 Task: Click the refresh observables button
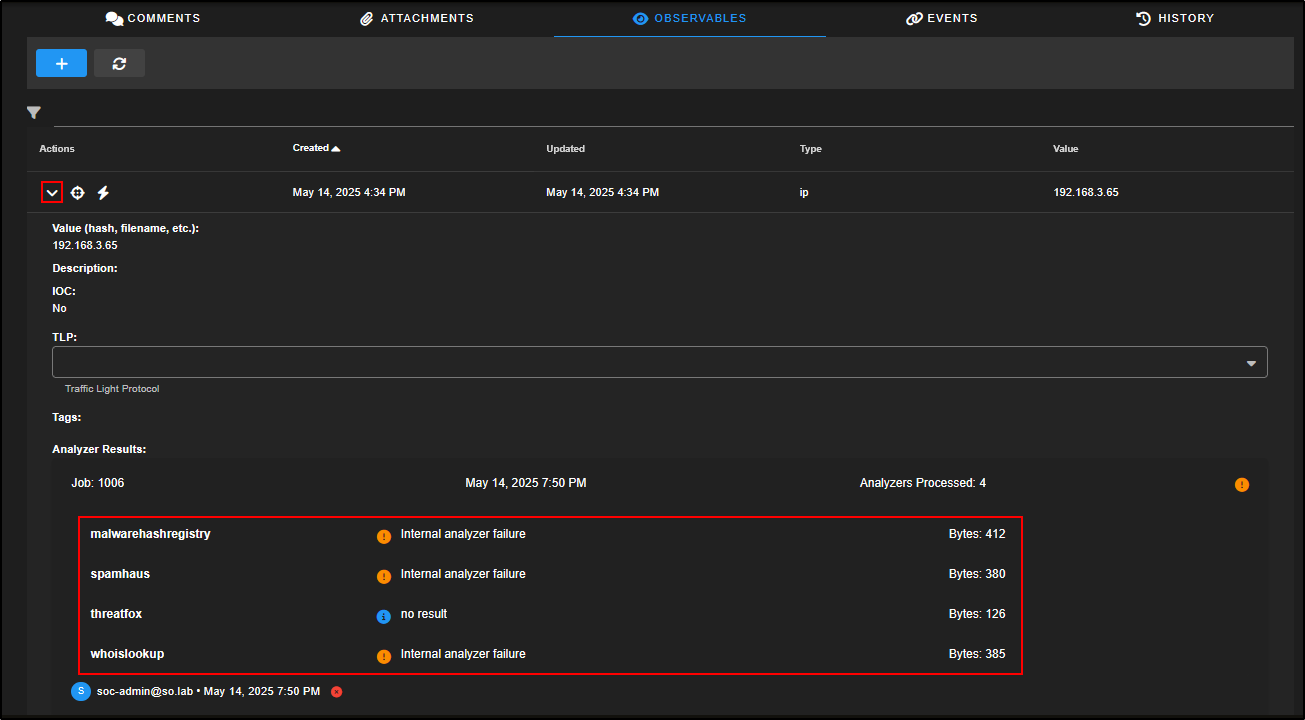pyautogui.click(x=119, y=63)
